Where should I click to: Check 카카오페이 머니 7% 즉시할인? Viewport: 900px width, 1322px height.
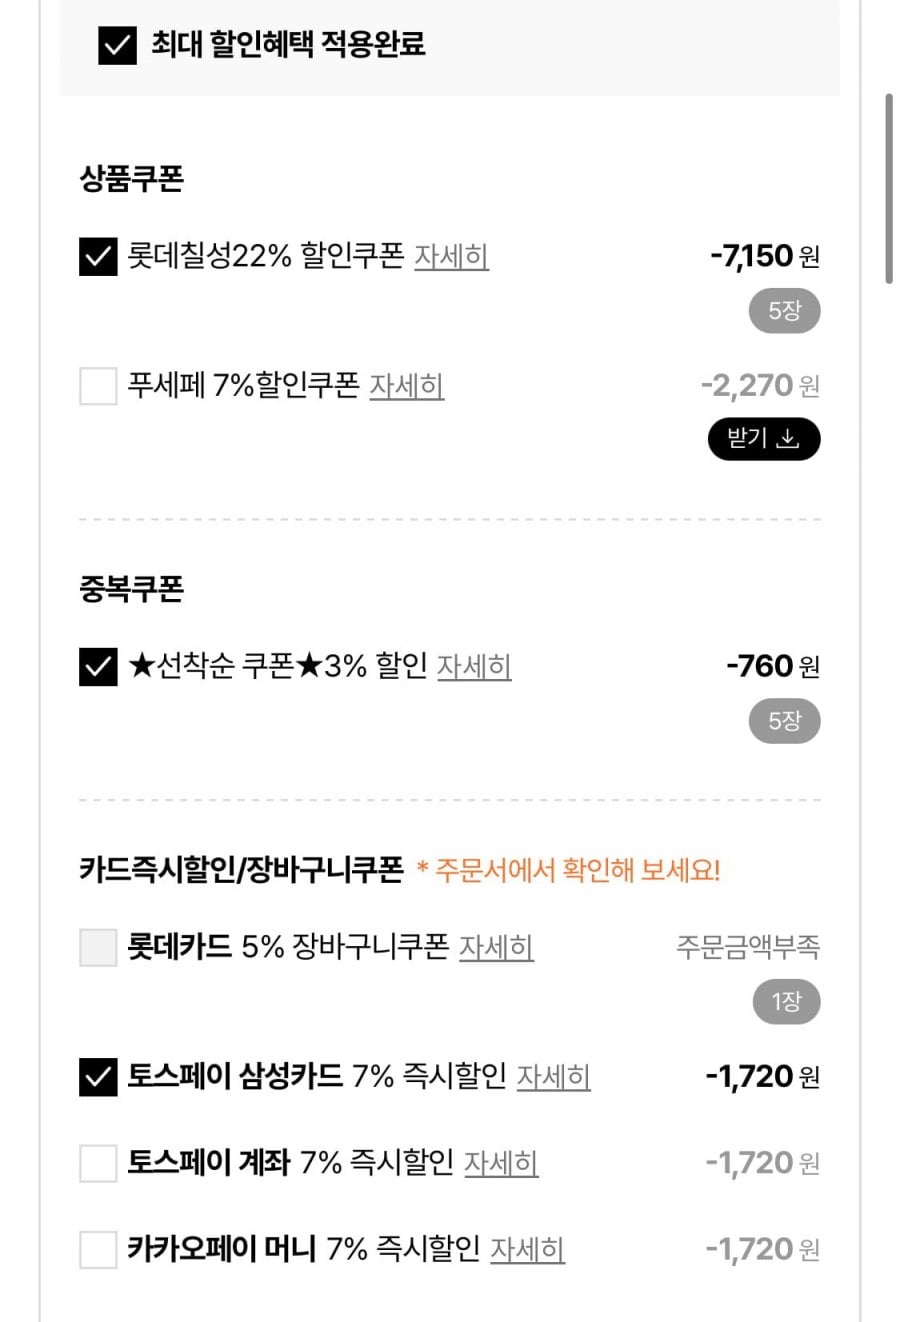pos(98,1249)
